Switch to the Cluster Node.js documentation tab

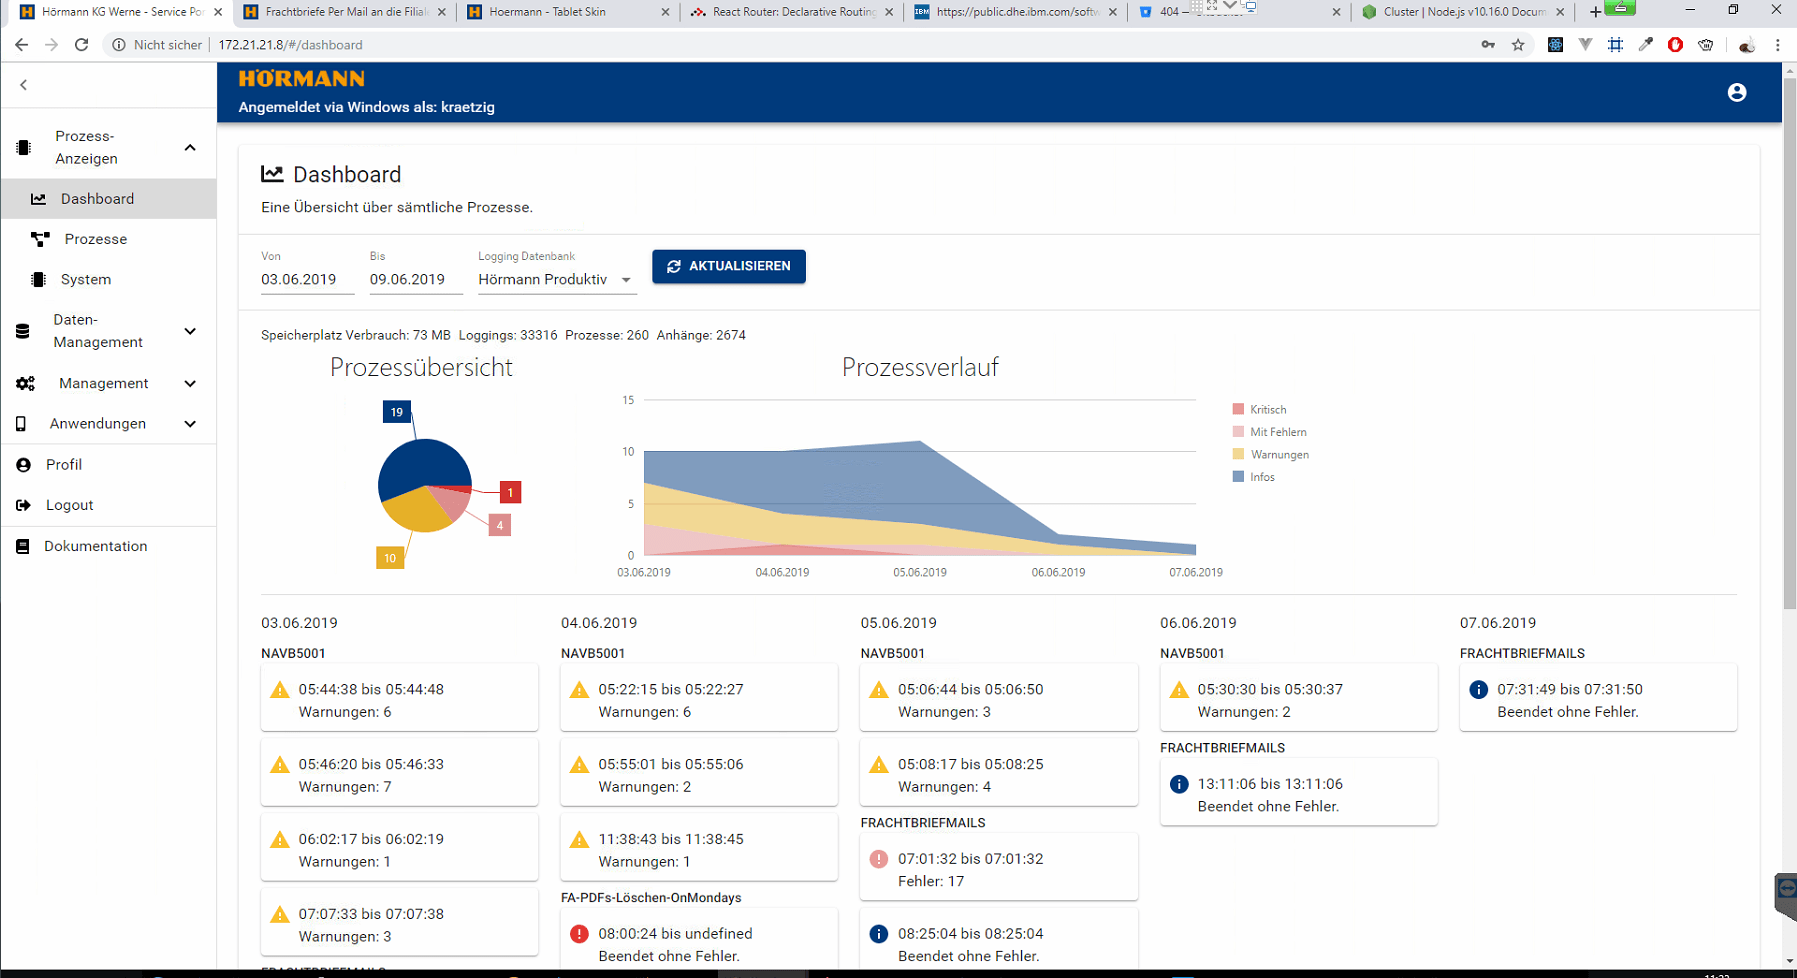click(1463, 12)
